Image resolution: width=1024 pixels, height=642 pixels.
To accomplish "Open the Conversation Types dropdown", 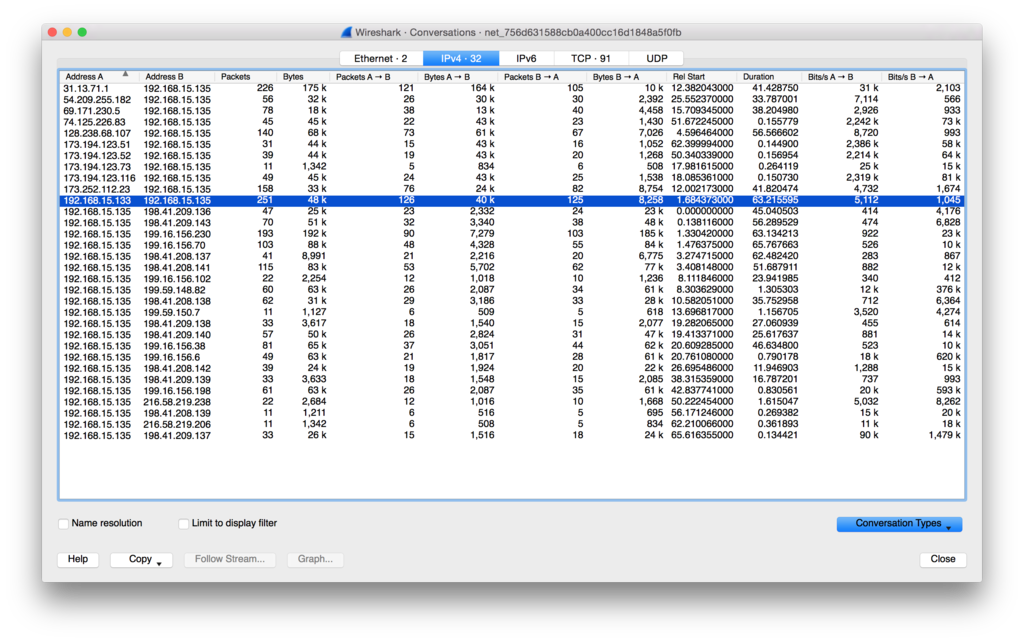I will (x=899, y=524).
